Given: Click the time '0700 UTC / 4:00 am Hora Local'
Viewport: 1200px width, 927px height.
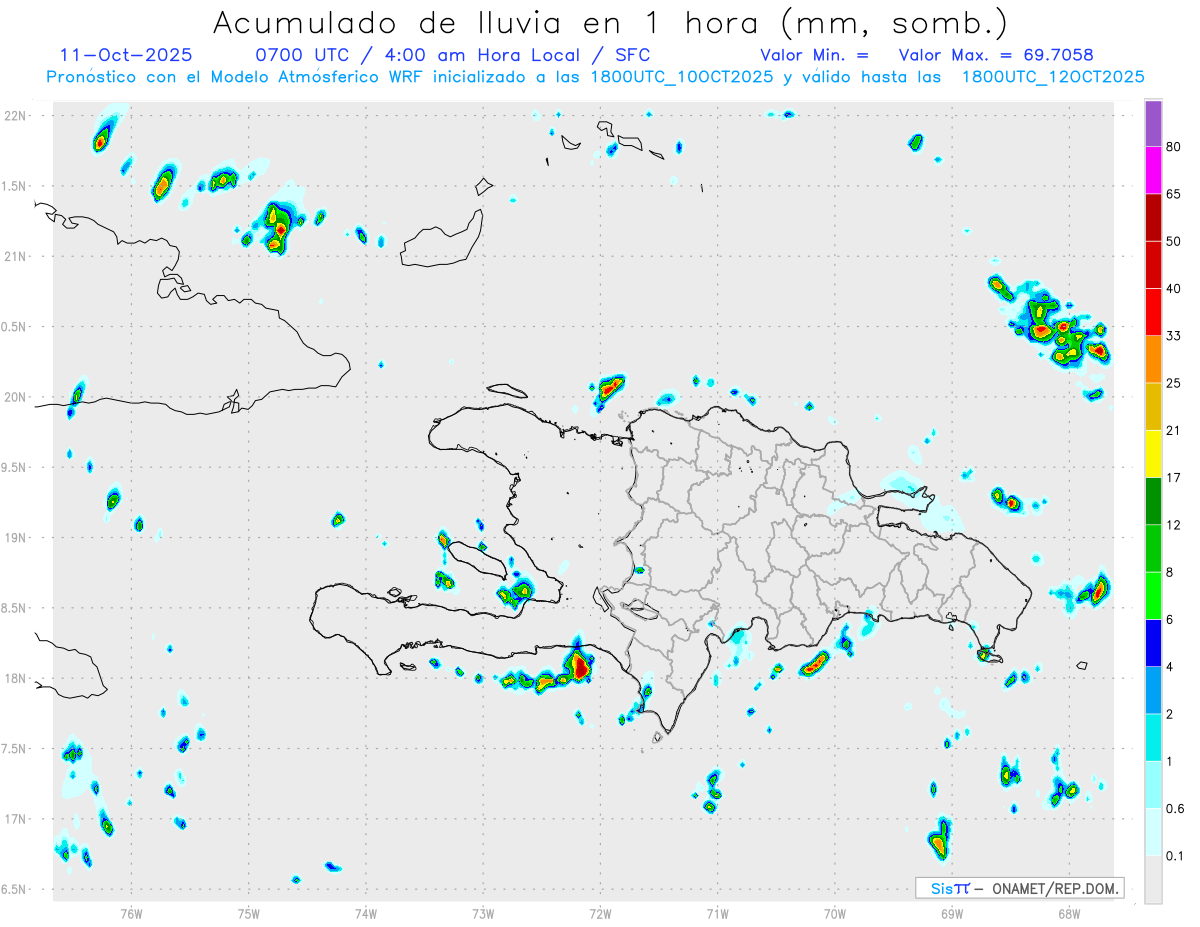Looking at the screenshot, I should [x=423, y=55].
